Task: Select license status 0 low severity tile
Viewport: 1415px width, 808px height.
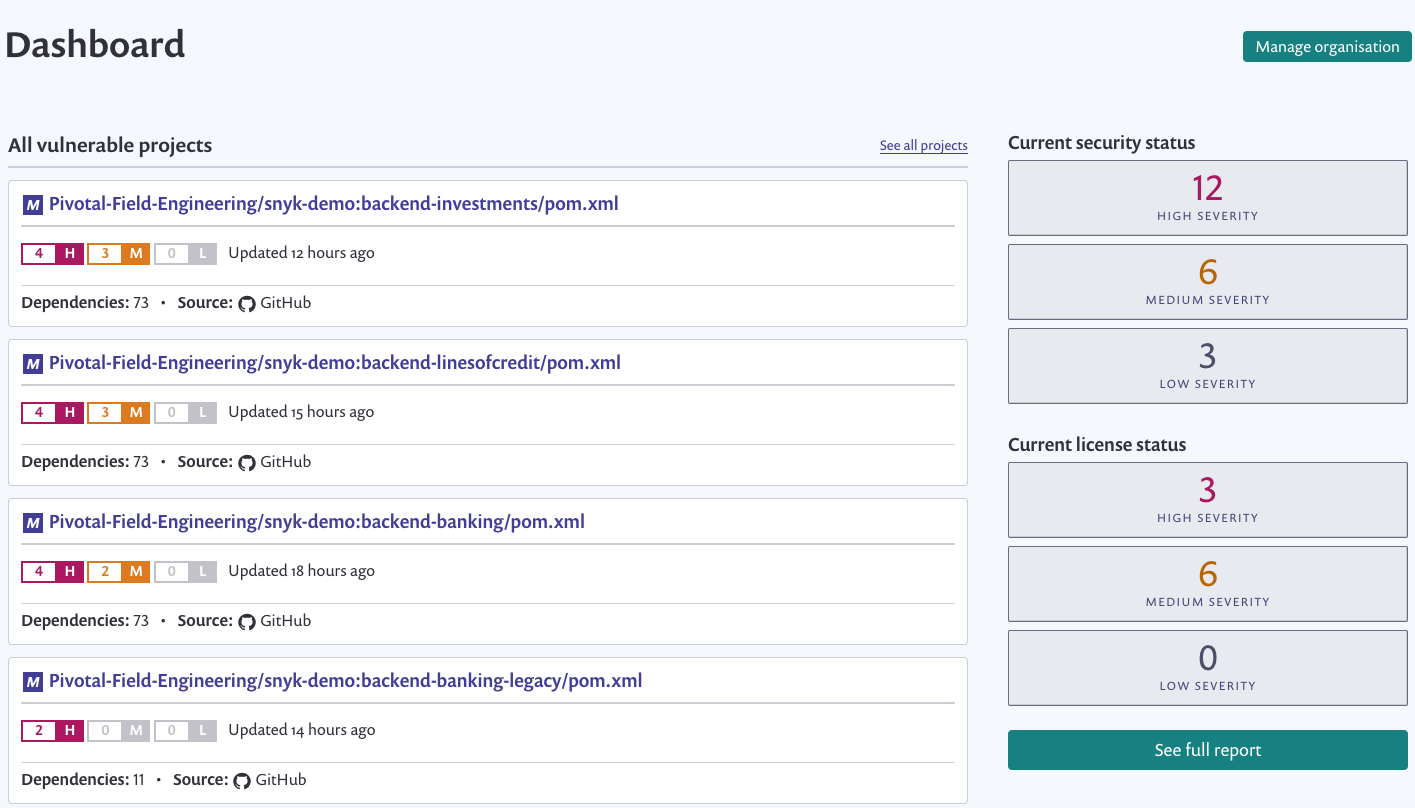Action: click(1207, 668)
